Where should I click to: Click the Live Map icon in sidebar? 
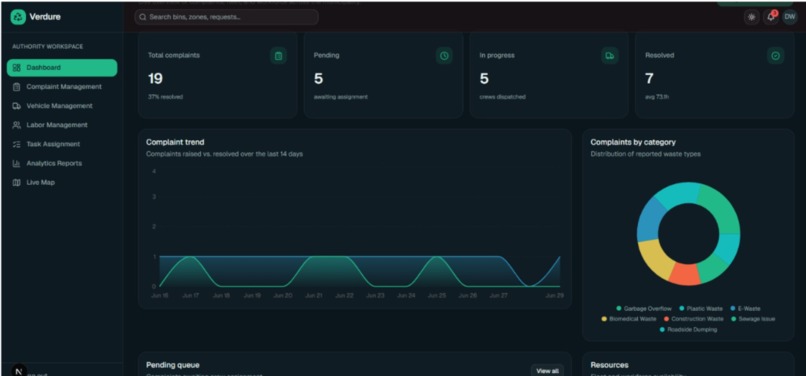coord(16,183)
